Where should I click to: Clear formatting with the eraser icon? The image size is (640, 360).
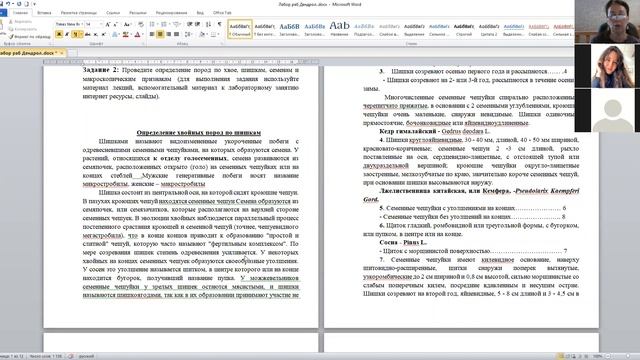[x=141, y=24]
